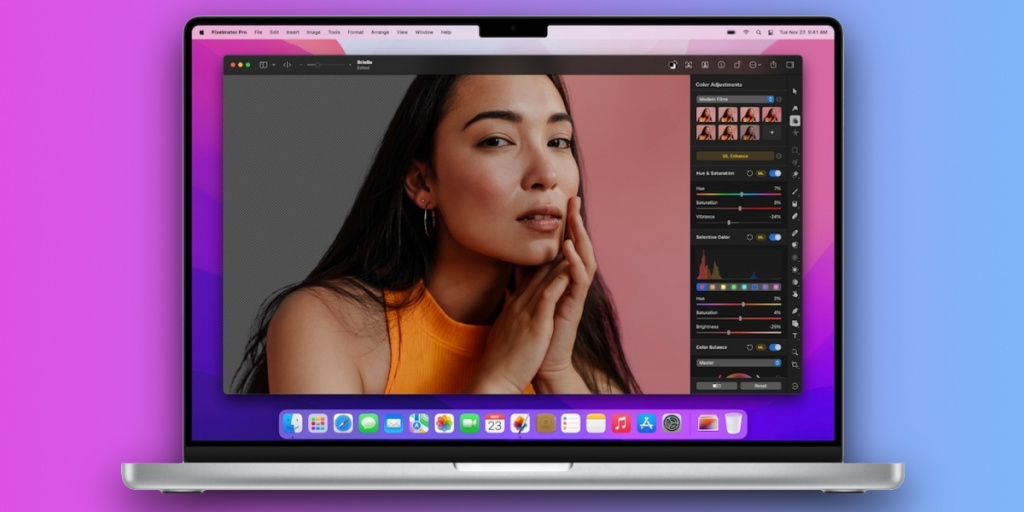Toggle the right sidebar panel icon
Image resolution: width=1024 pixels, height=512 pixels.
[790, 65]
